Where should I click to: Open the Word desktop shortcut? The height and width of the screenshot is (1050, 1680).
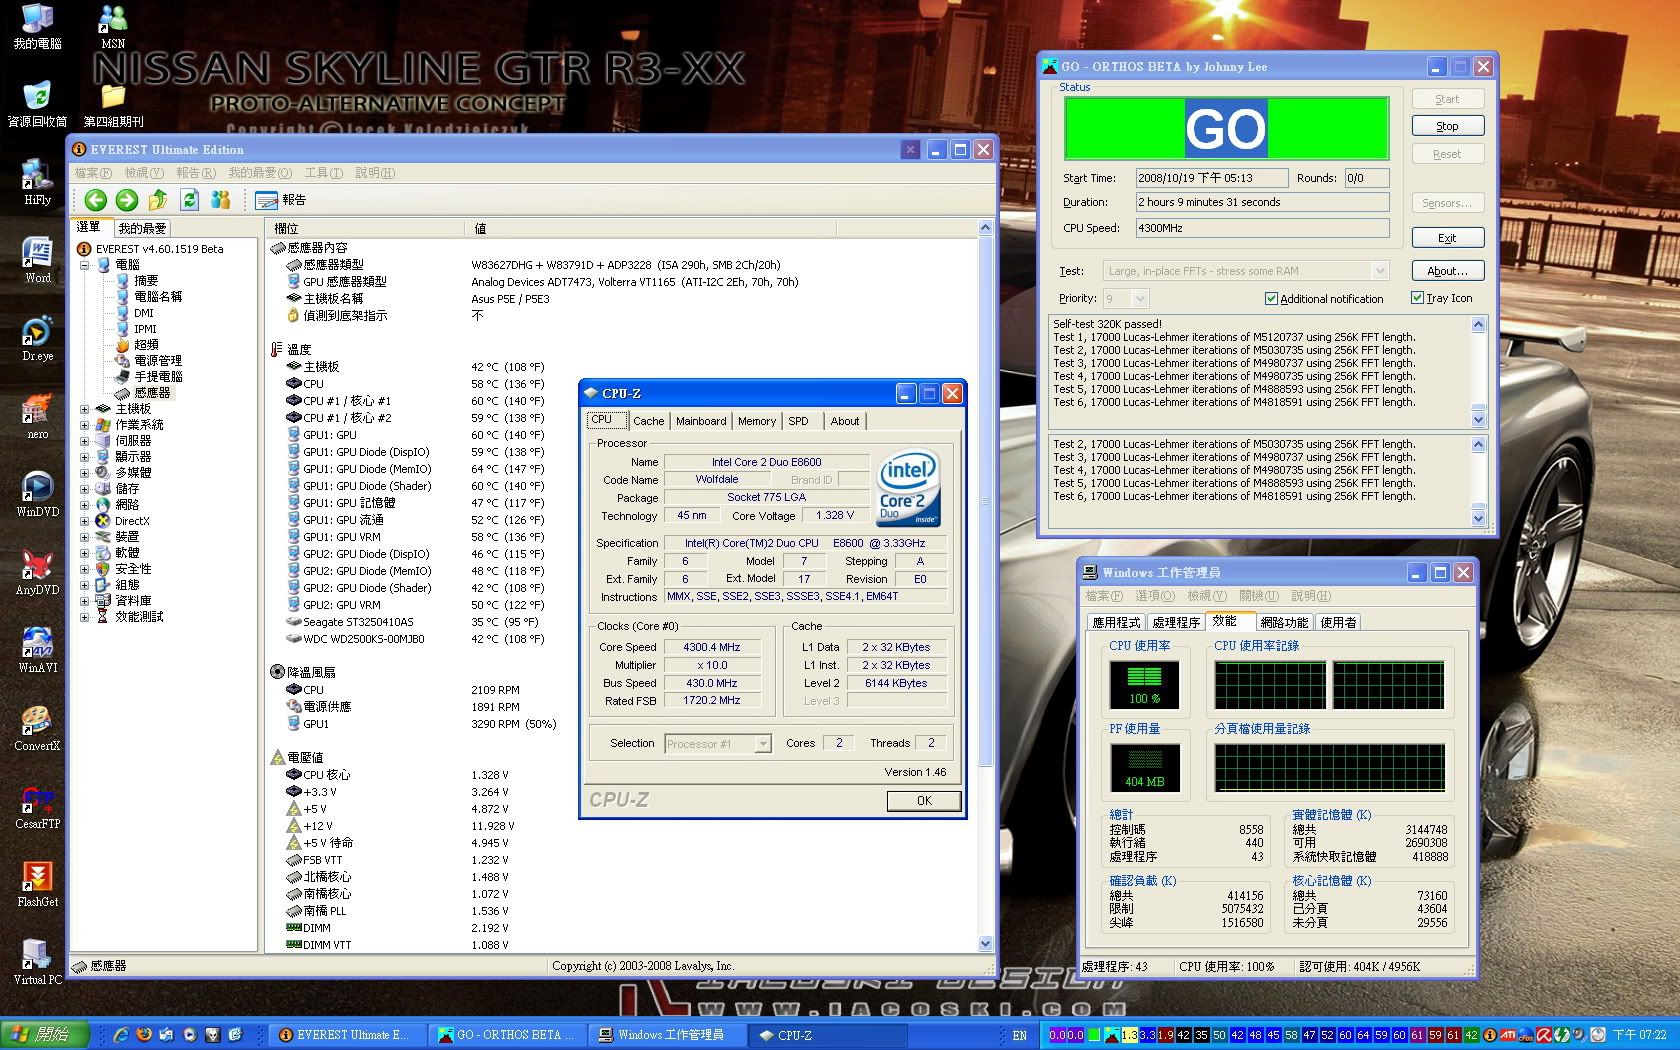pyautogui.click(x=38, y=261)
